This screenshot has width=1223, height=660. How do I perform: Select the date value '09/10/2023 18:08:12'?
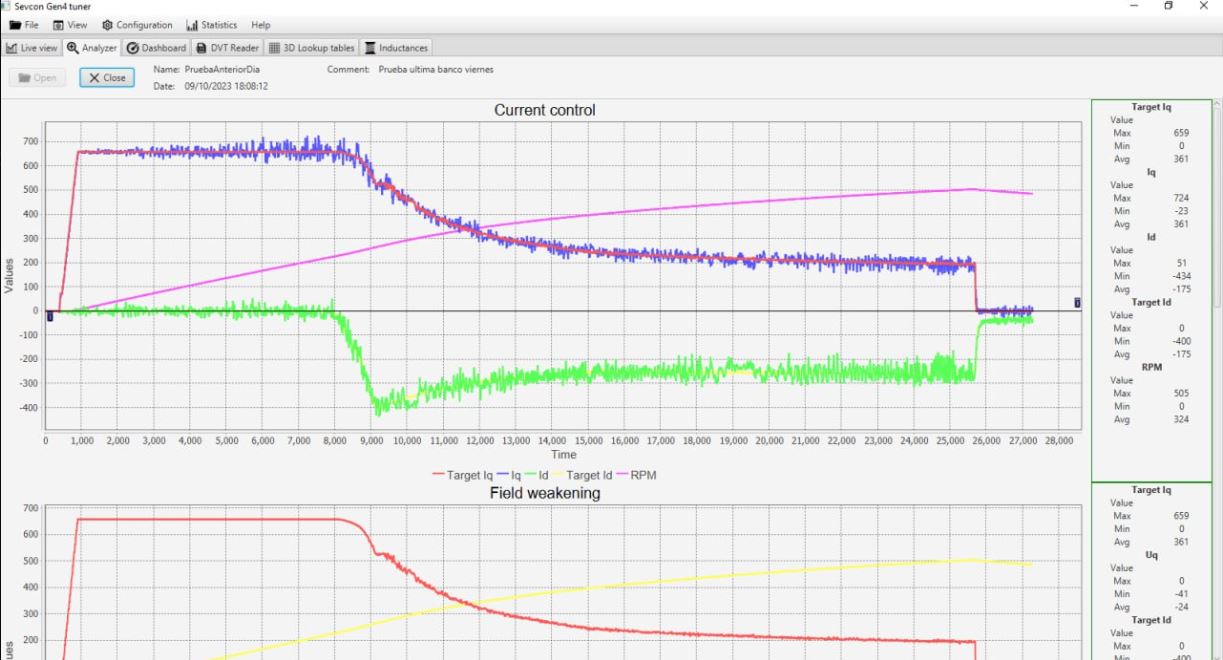click(x=226, y=86)
